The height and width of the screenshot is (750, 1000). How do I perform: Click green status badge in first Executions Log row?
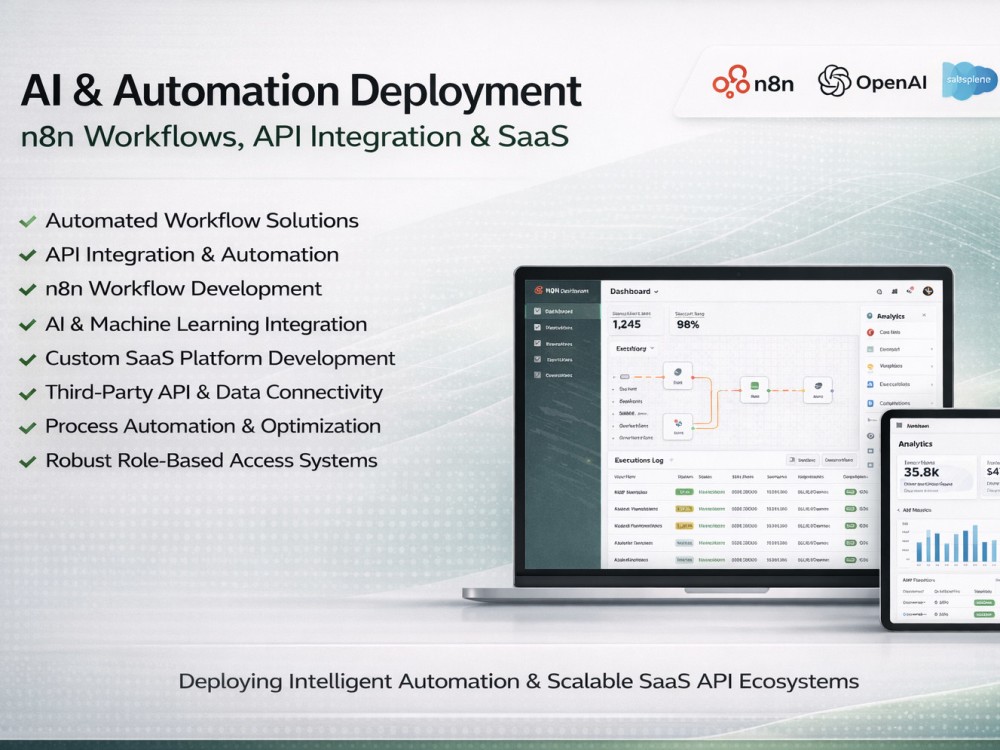(684, 492)
